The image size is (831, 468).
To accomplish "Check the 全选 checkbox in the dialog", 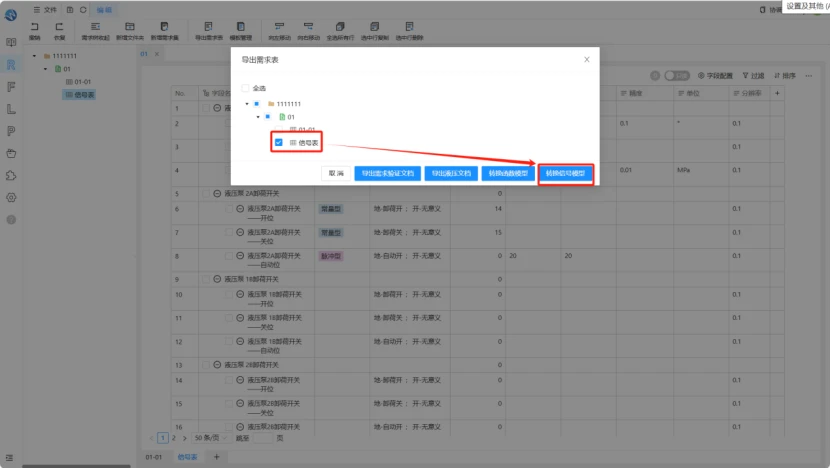I will pyautogui.click(x=245, y=88).
